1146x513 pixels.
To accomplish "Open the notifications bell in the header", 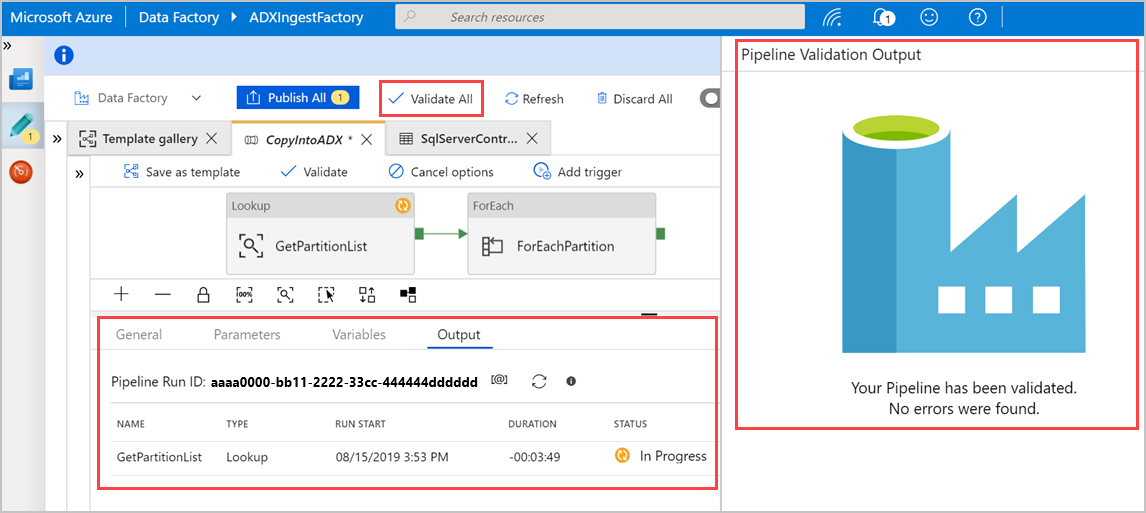I will (x=884, y=17).
